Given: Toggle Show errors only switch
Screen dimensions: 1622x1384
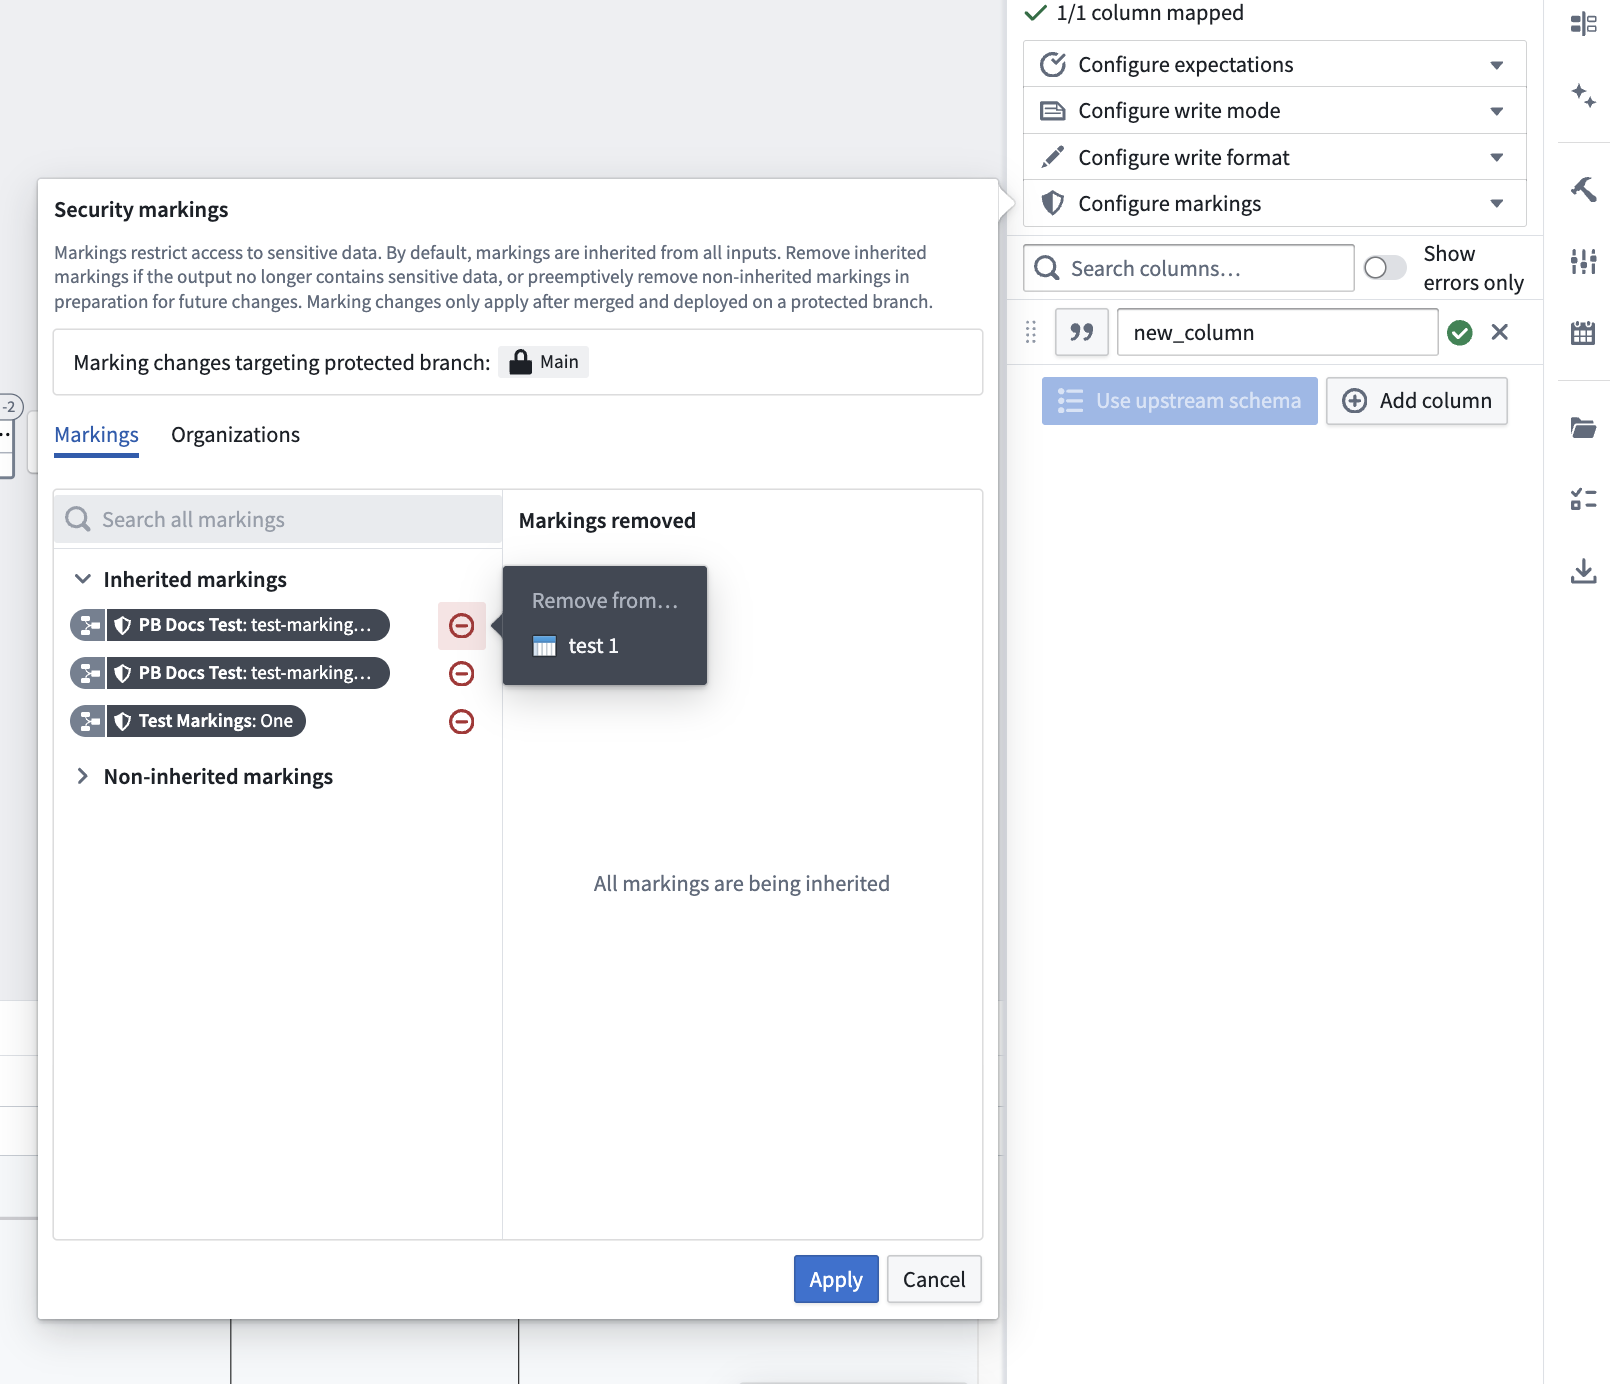Looking at the screenshot, I should coord(1385,268).
